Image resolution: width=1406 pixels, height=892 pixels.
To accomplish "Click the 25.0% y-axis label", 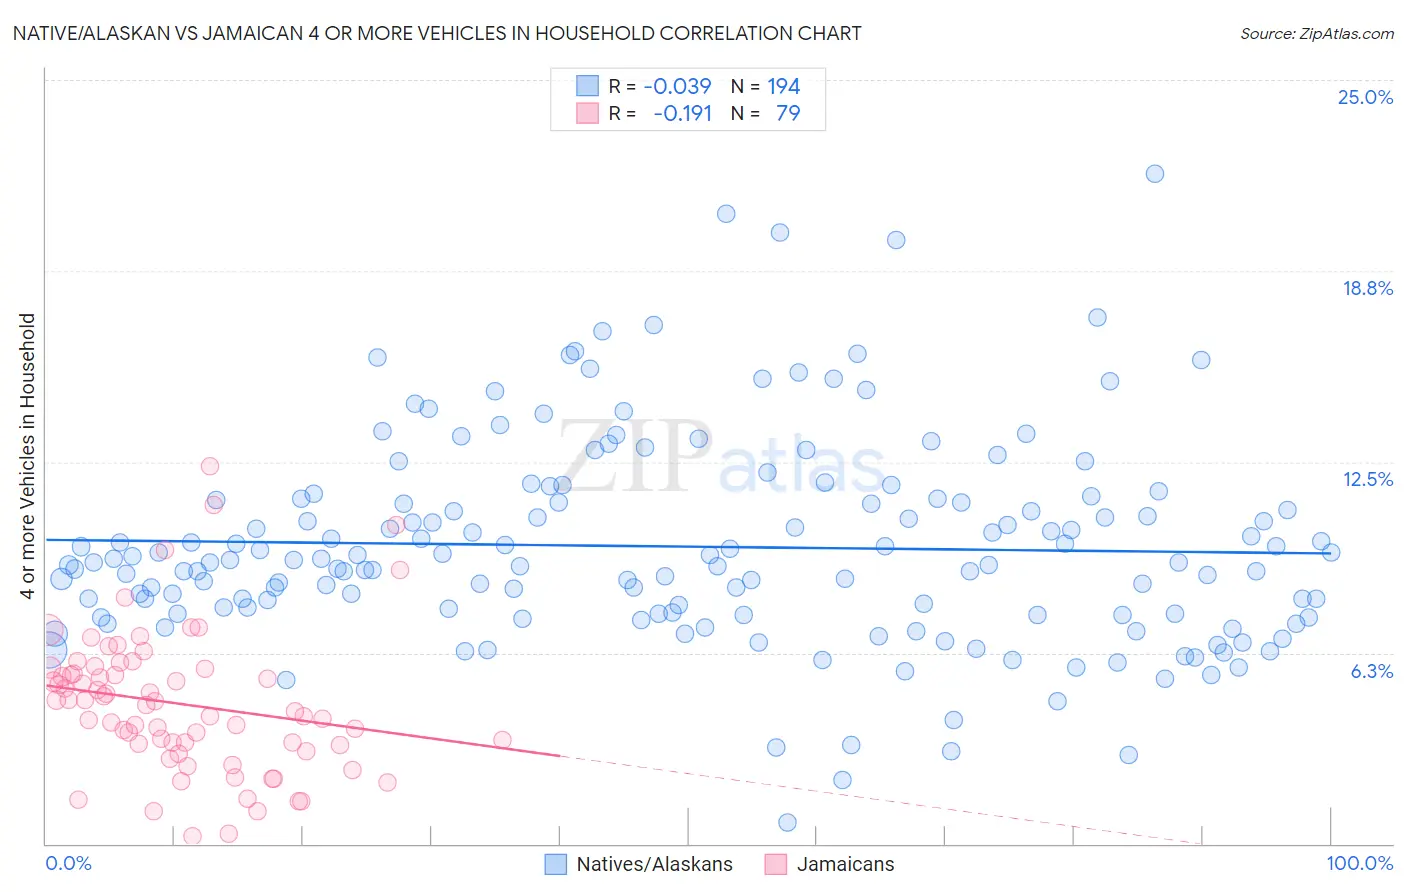I will [1365, 97].
